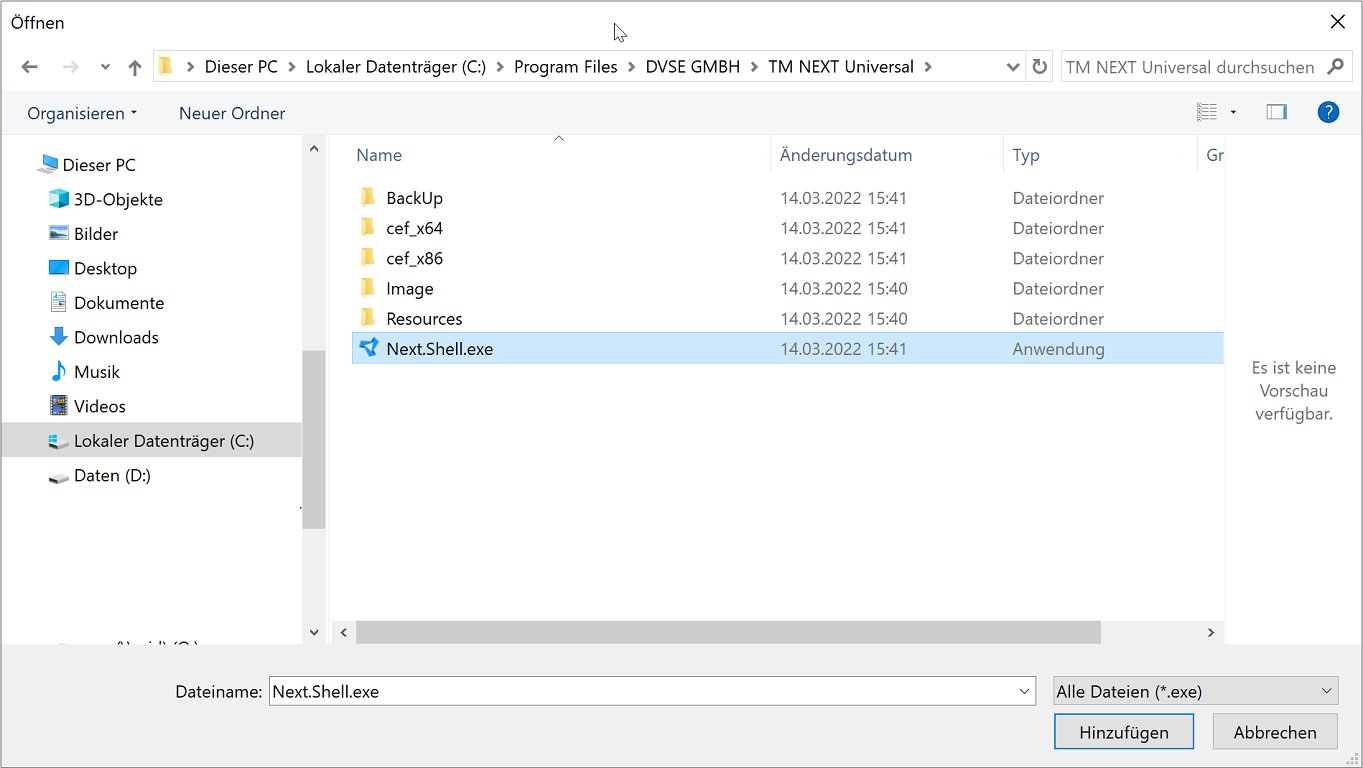Viewport: 1363px width, 768px height.
Task: Select the cef_x86 folder name
Action: [x=414, y=258]
